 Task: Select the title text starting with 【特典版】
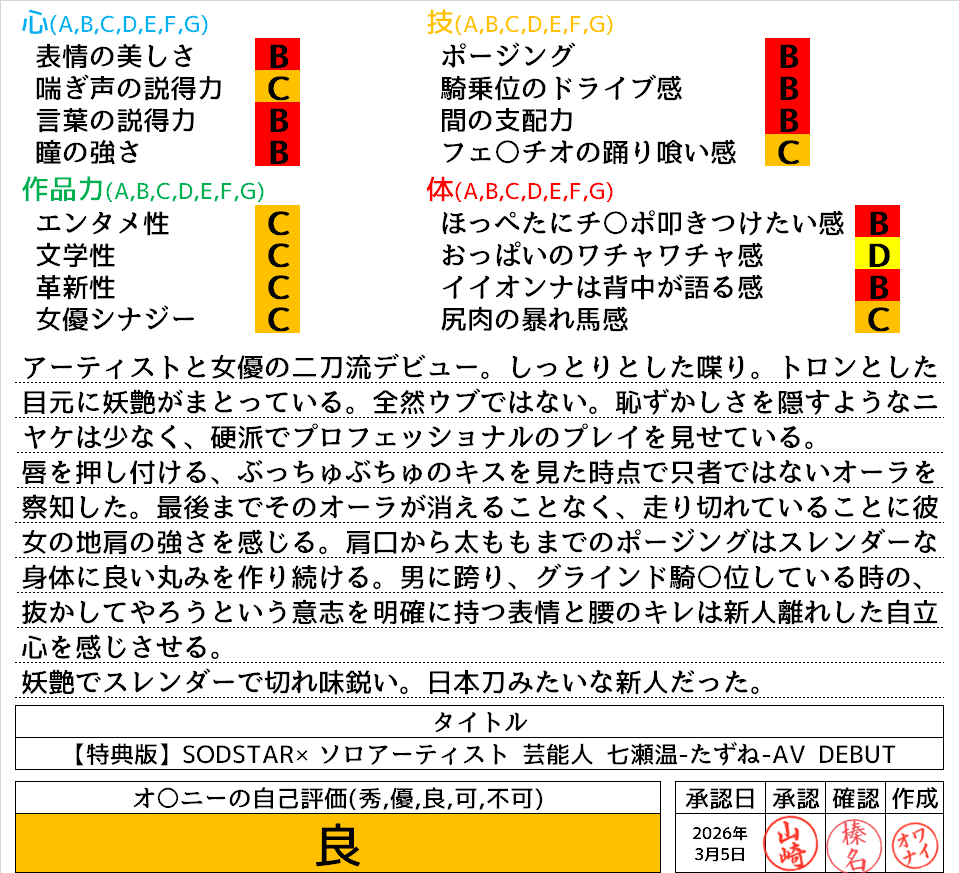point(479,753)
